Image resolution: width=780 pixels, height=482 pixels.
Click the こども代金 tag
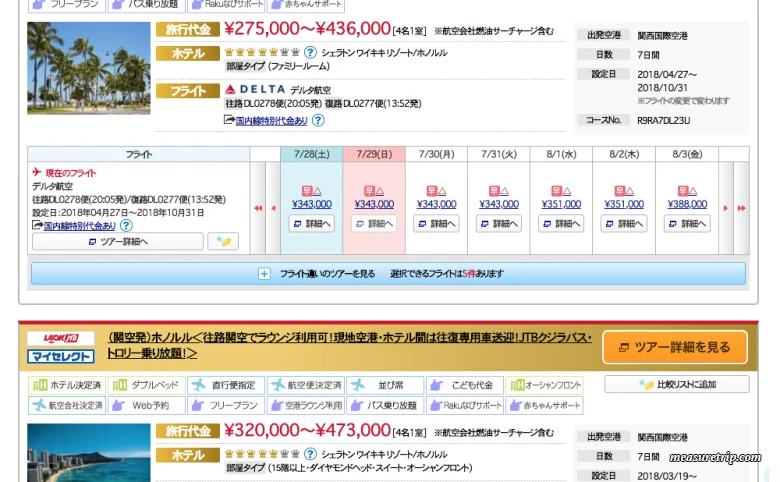click(465, 385)
